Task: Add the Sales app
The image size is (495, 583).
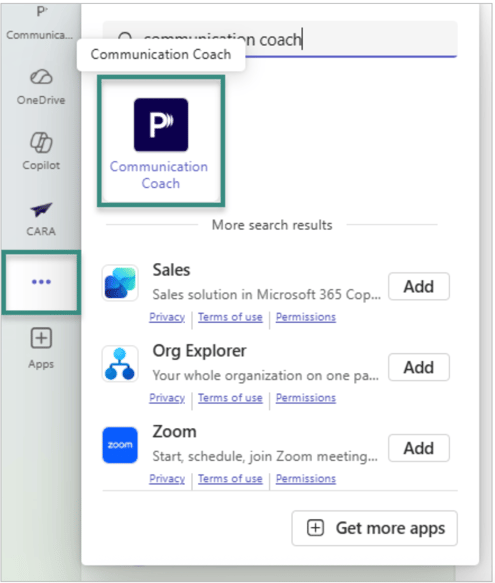Action: [x=419, y=286]
